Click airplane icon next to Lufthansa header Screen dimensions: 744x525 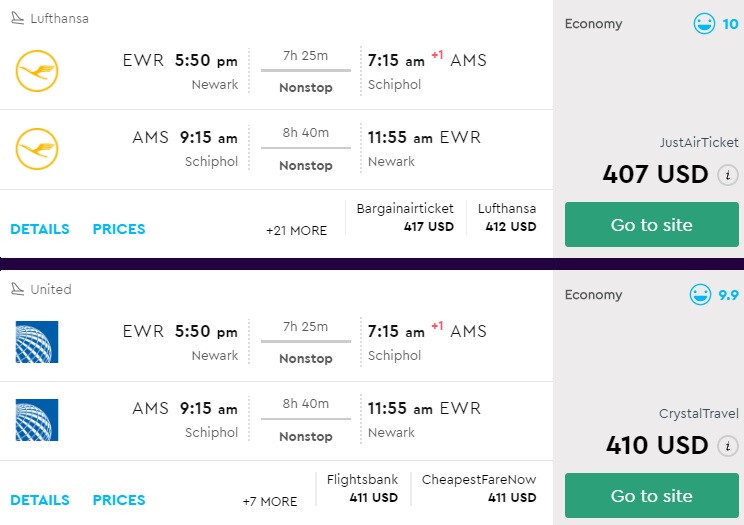pos(17,18)
